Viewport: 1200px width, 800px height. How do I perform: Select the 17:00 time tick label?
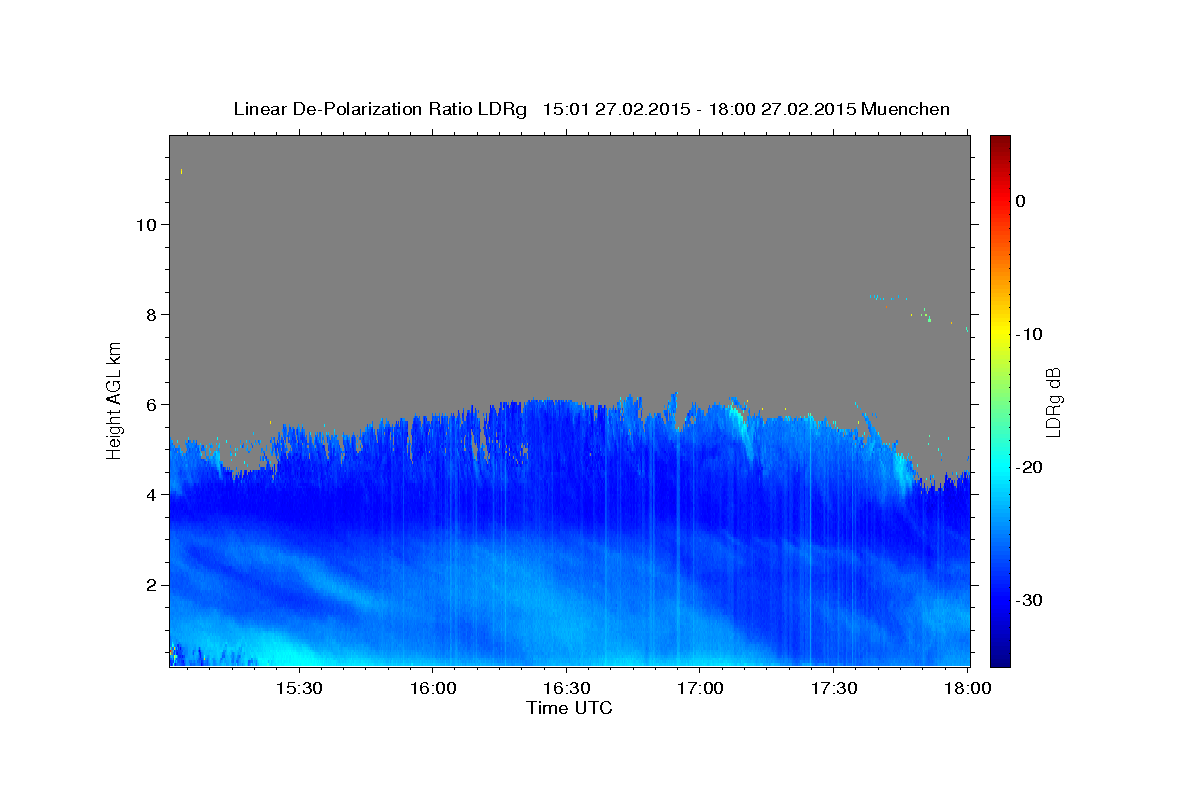(x=701, y=689)
